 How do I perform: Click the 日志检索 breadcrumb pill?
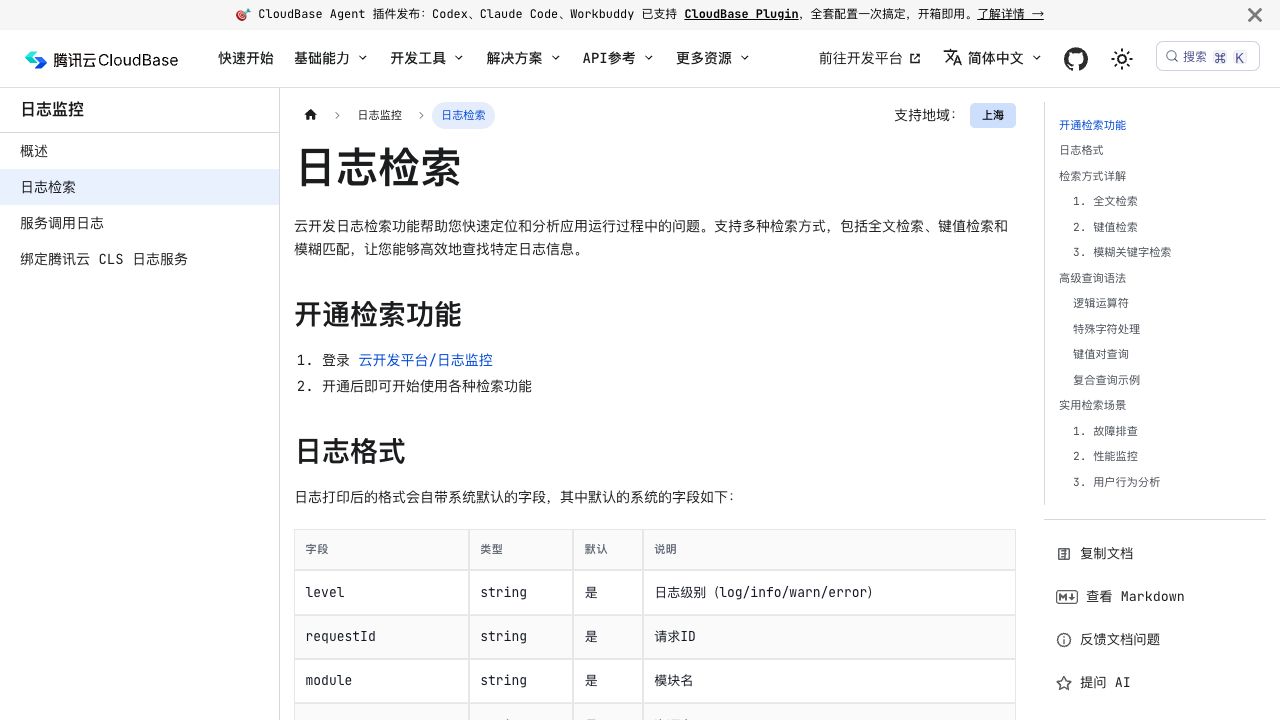pyautogui.click(x=463, y=115)
